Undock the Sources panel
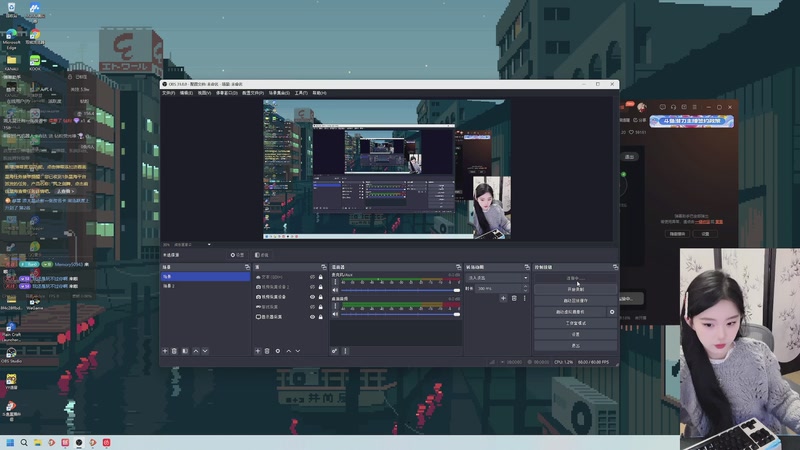The width and height of the screenshot is (800, 450). (x=323, y=267)
